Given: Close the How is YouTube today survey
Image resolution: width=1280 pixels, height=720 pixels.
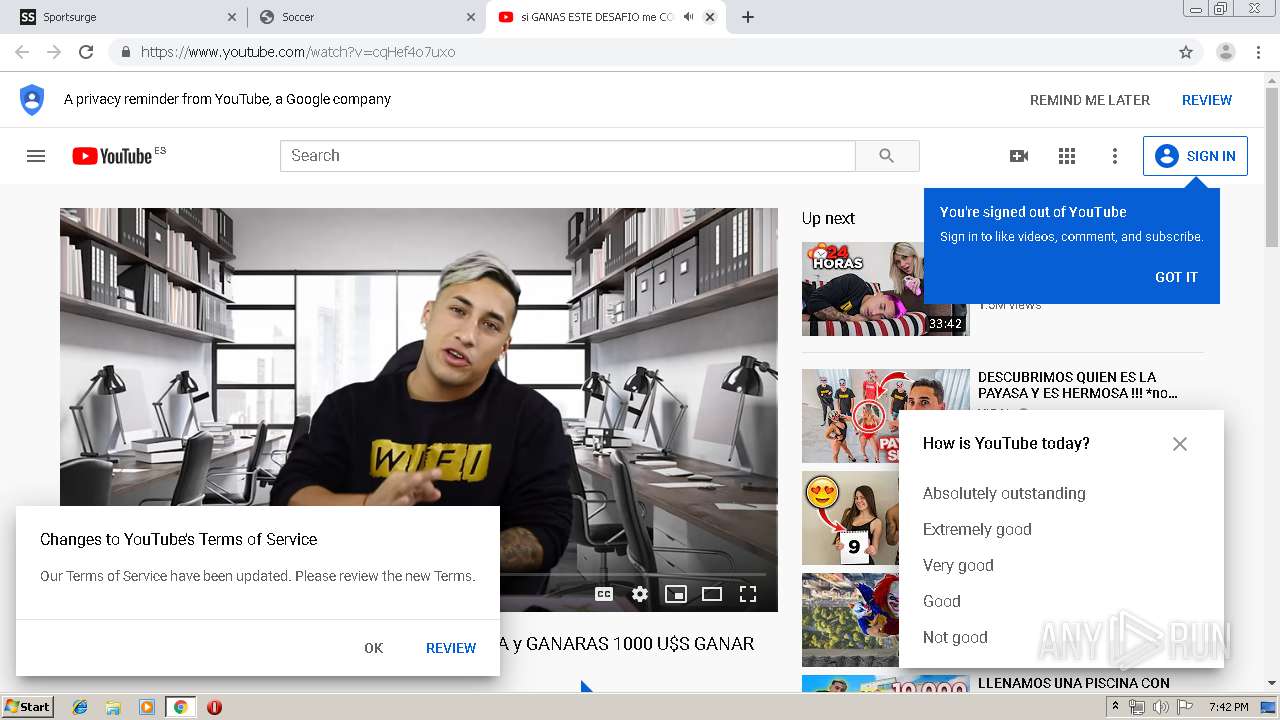Looking at the screenshot, I should [1180, 444].
